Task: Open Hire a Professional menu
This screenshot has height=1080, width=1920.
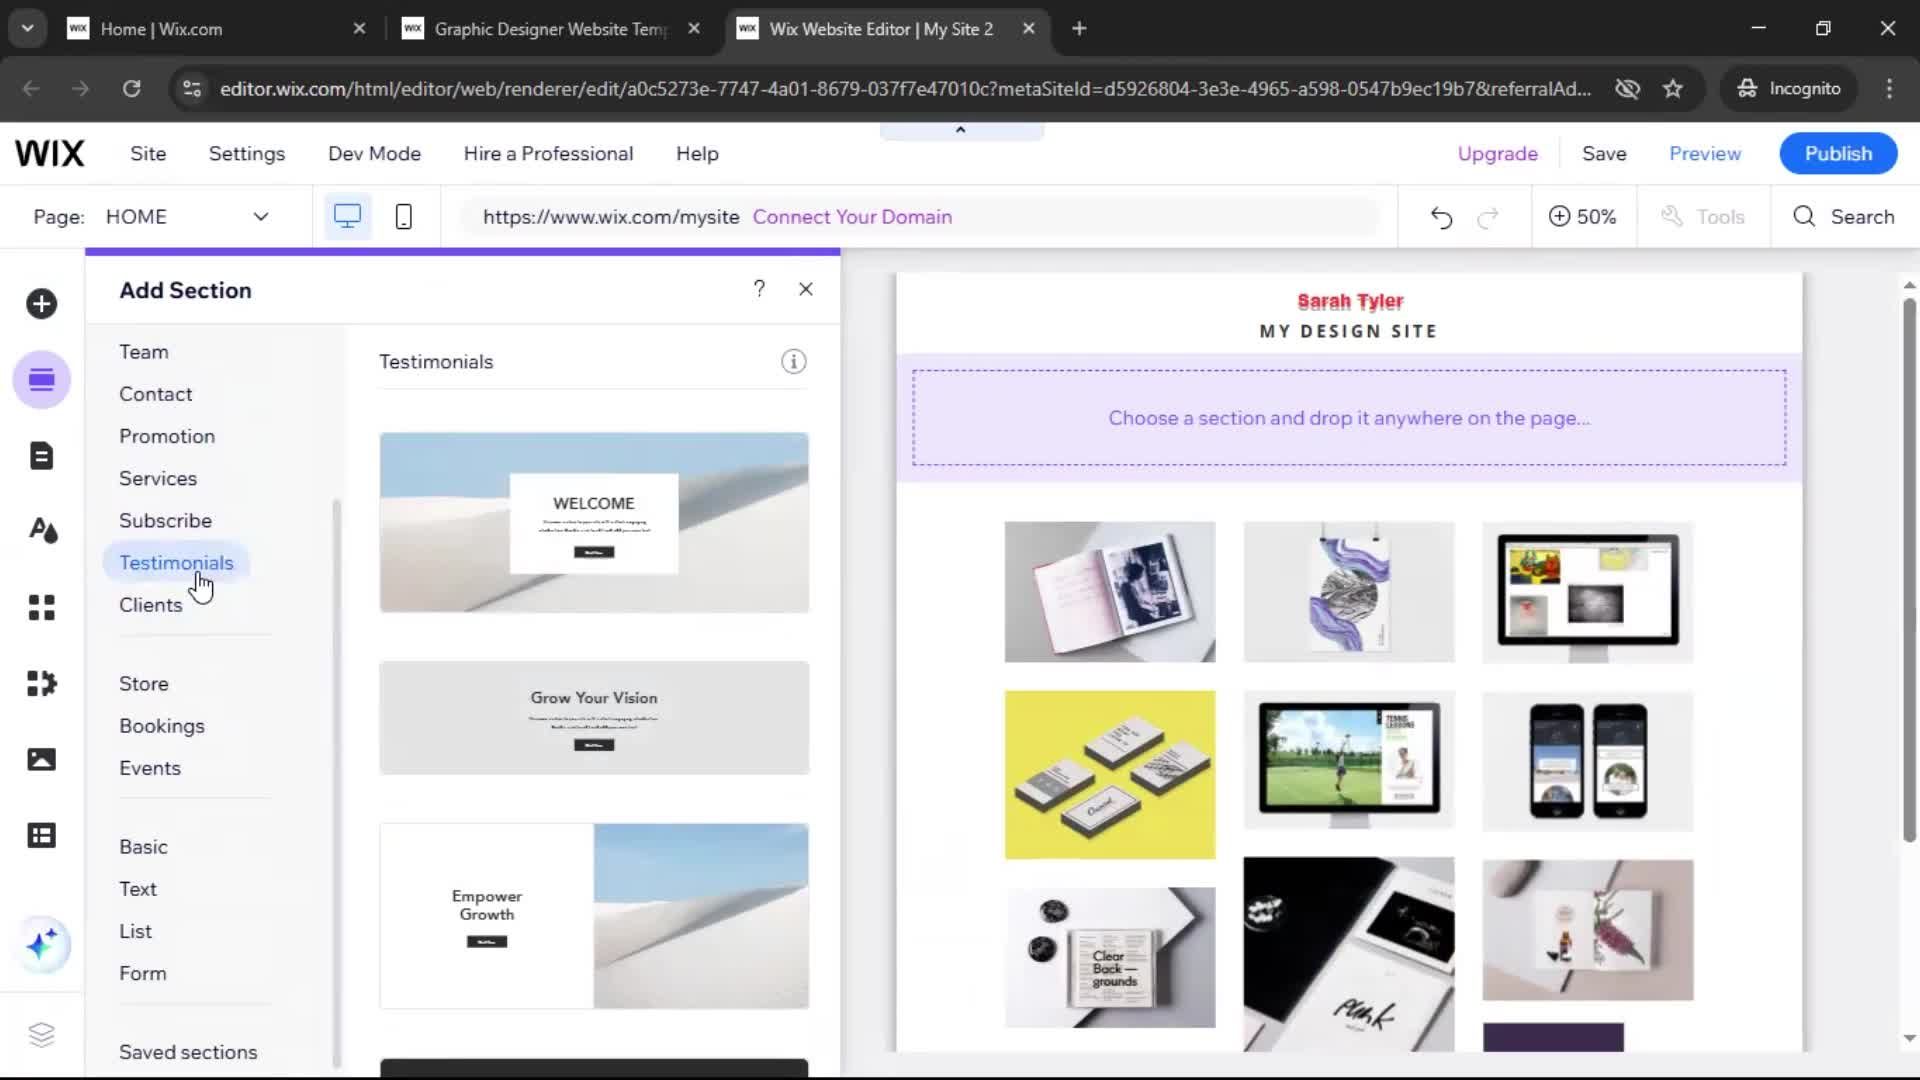Action: (548, 154)
